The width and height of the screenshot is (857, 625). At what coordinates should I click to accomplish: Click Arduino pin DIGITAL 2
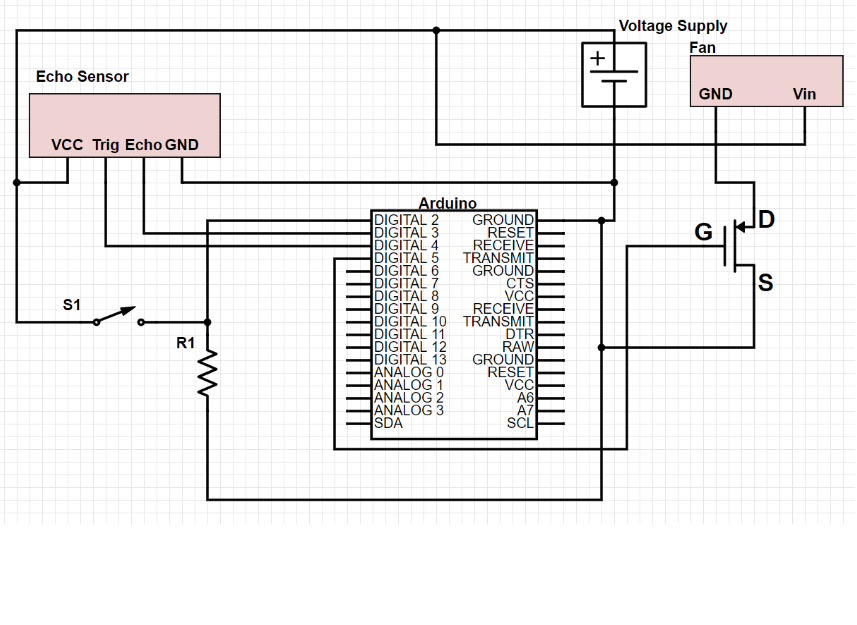tap(406, 220)
